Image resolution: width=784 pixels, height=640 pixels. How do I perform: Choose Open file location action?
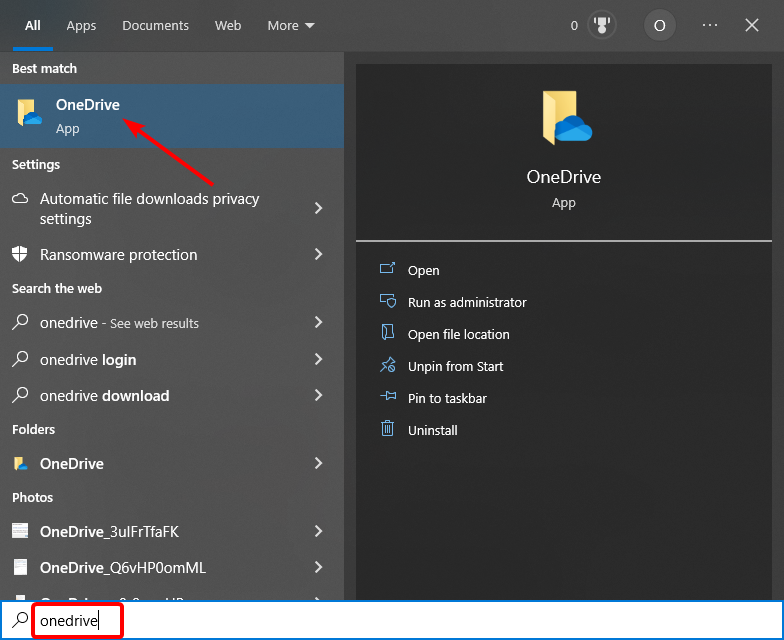coord(458,334)
